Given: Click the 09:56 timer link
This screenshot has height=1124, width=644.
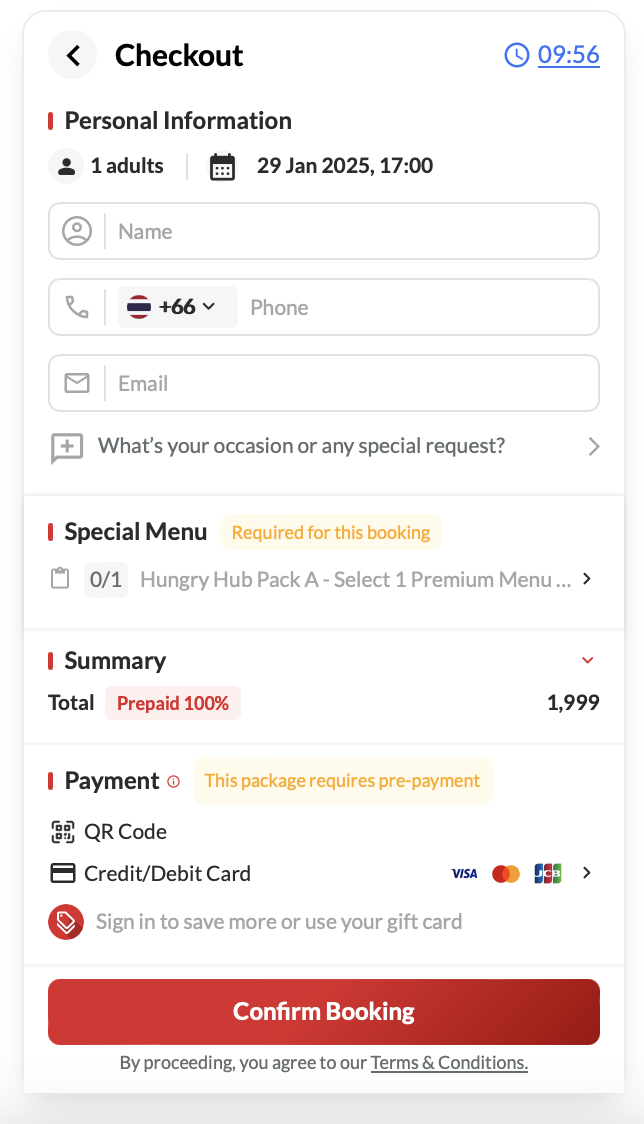Looking at the screenshot, I should coord(568,55).
